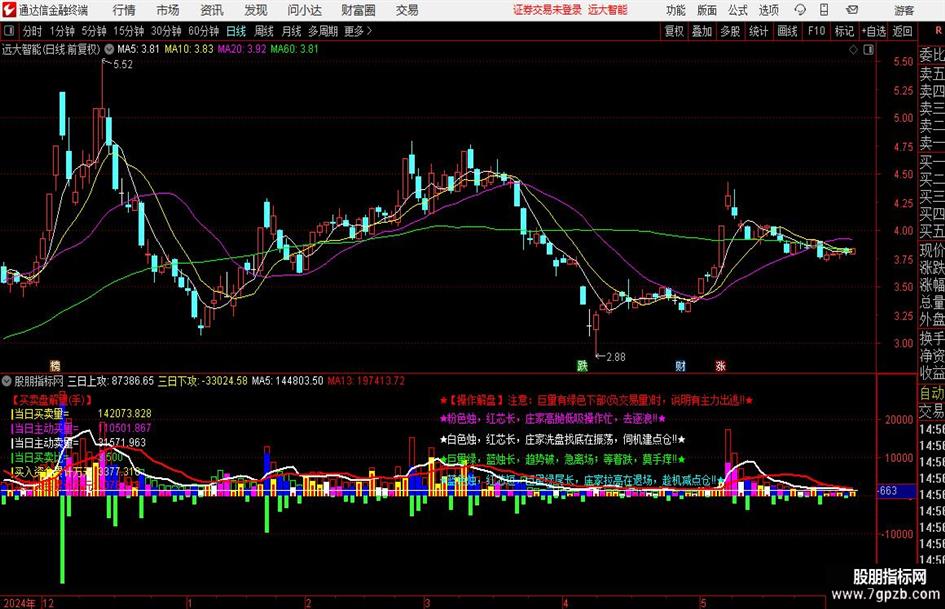The image size is (945, 609).
Task: Click the 叠加 overlay button
Action: point(702,31)
